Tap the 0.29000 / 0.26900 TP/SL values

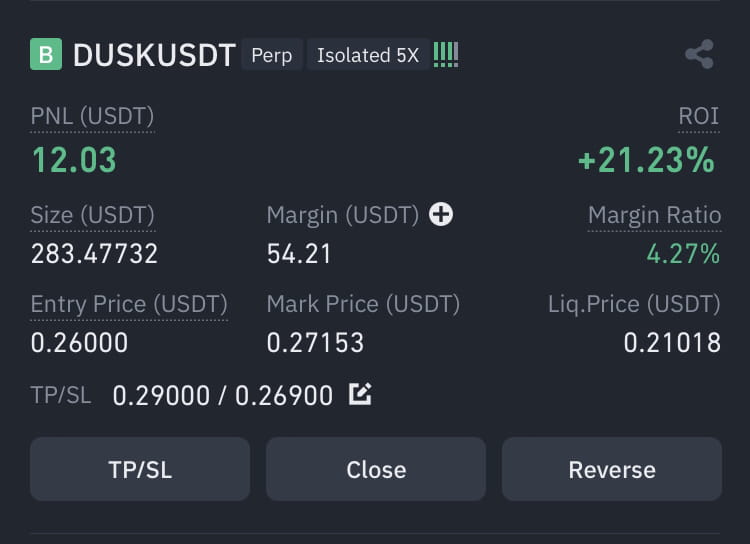222,395
